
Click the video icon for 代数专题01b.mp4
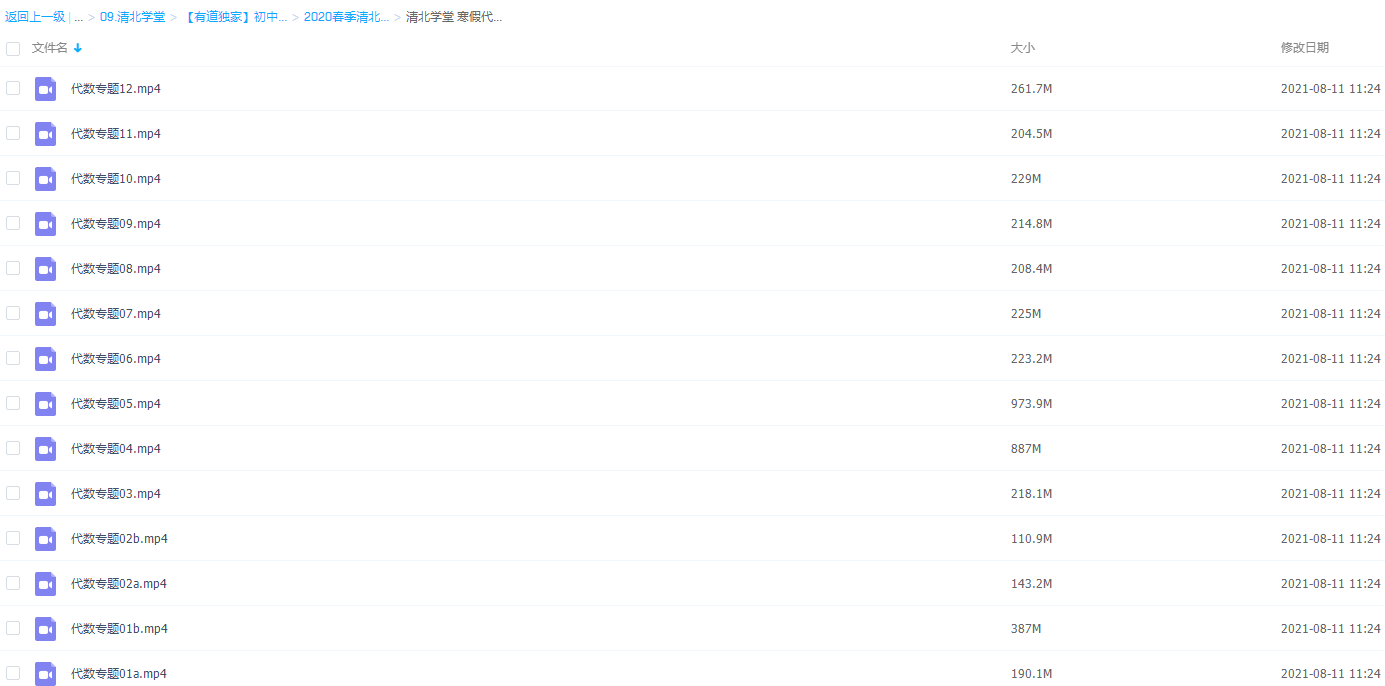click(x=45, y=629)
